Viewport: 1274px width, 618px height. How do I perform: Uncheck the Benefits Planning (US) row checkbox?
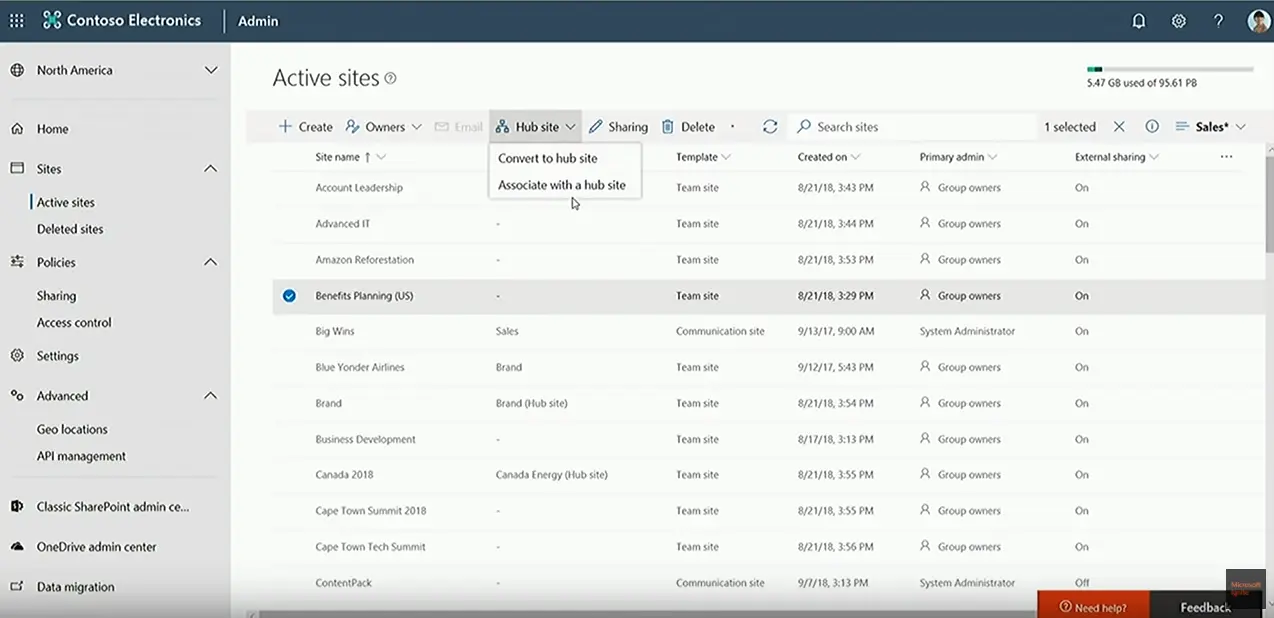click(x=289, y=296)
